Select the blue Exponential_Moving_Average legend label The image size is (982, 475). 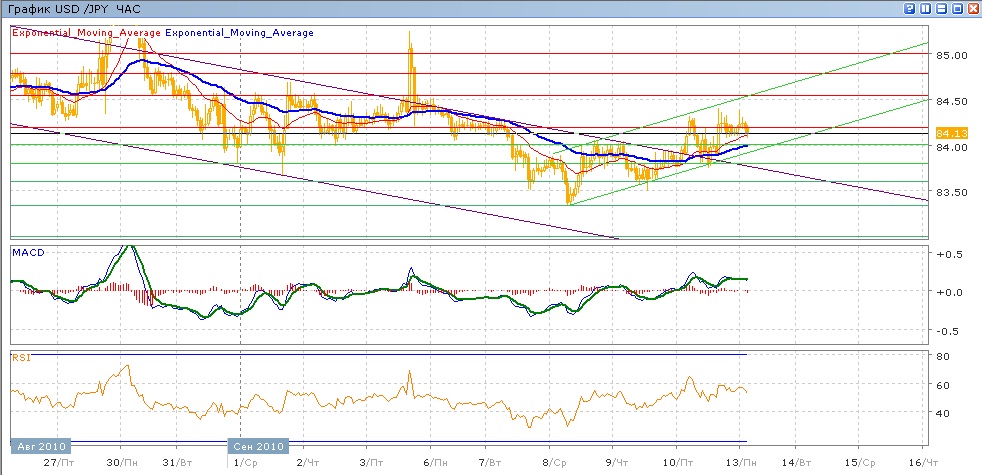(239, 33)
